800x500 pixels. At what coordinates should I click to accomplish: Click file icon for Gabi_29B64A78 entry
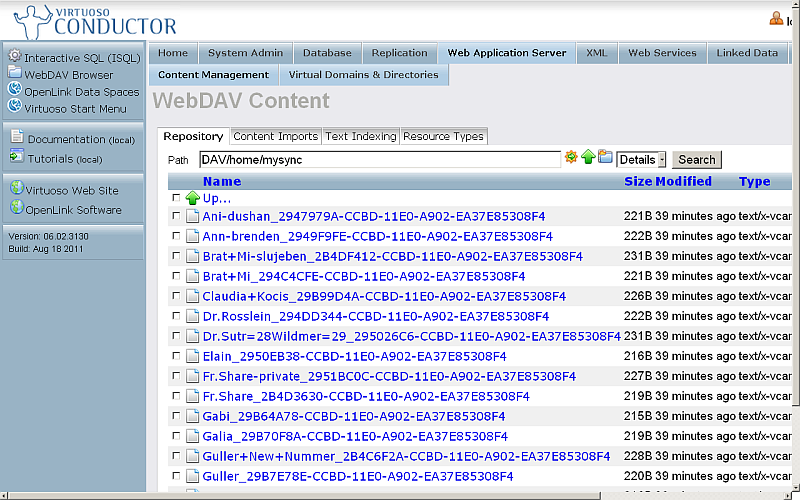click(193, 417)
